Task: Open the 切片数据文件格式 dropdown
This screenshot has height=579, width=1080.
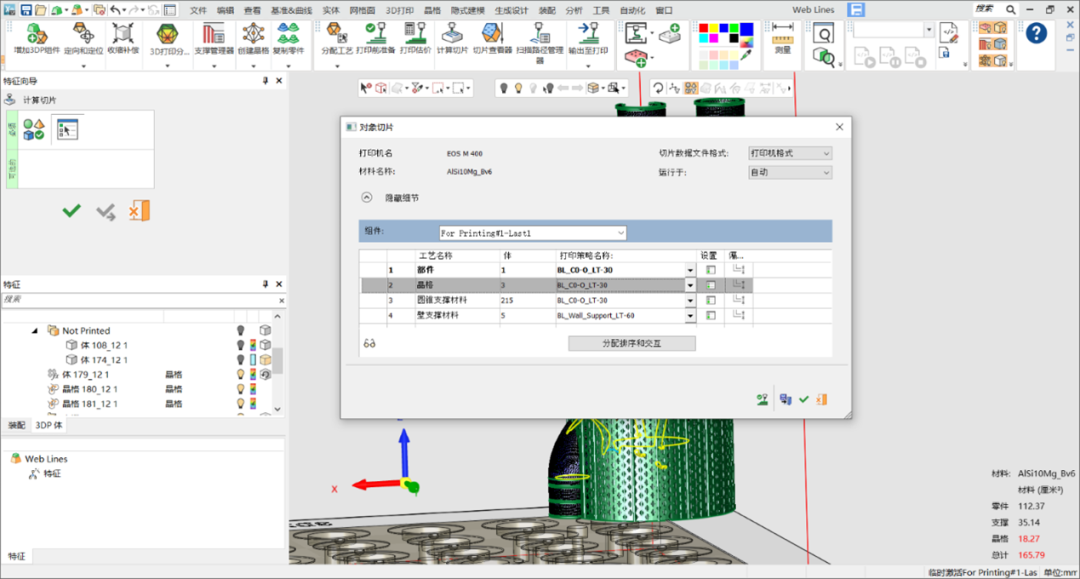Action: click(x=790, y=154)
